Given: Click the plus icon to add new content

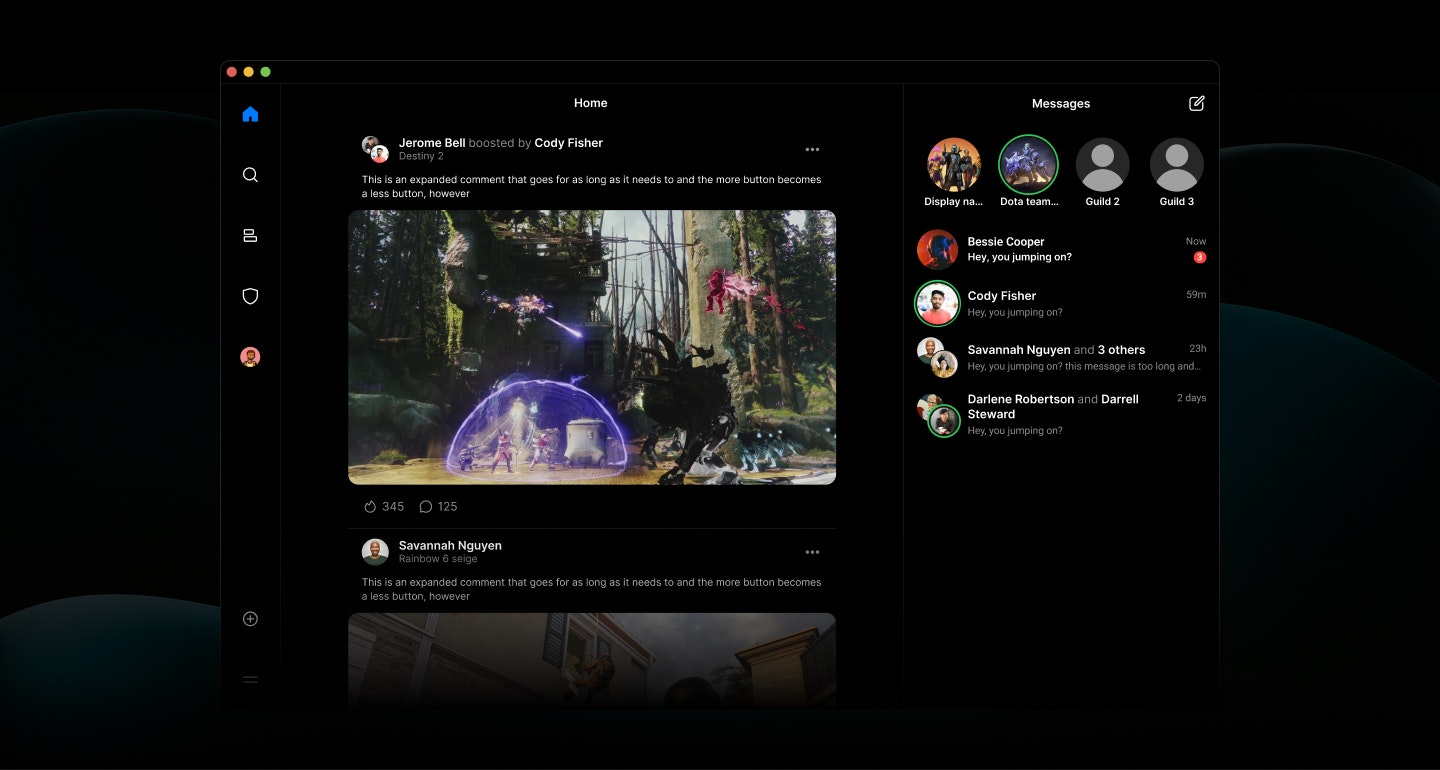Looking at the screenshot, I should 250,618.
